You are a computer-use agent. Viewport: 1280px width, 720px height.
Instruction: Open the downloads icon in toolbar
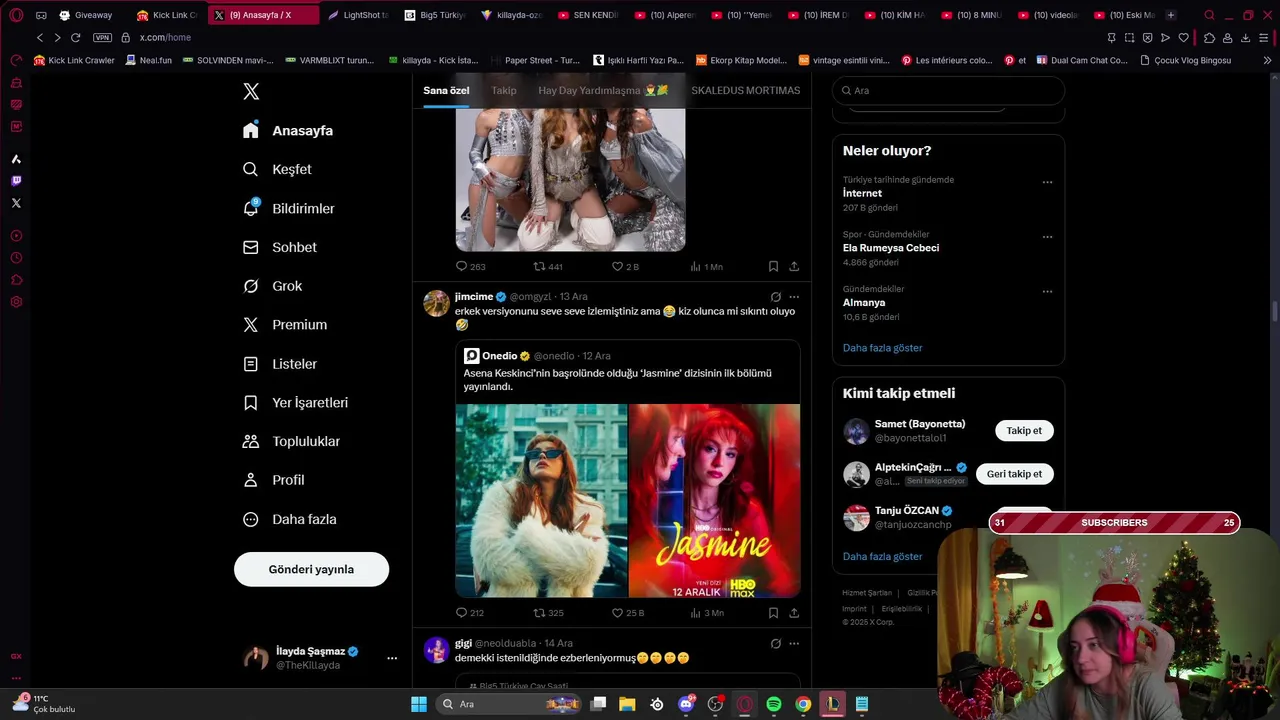point(1245,37)
